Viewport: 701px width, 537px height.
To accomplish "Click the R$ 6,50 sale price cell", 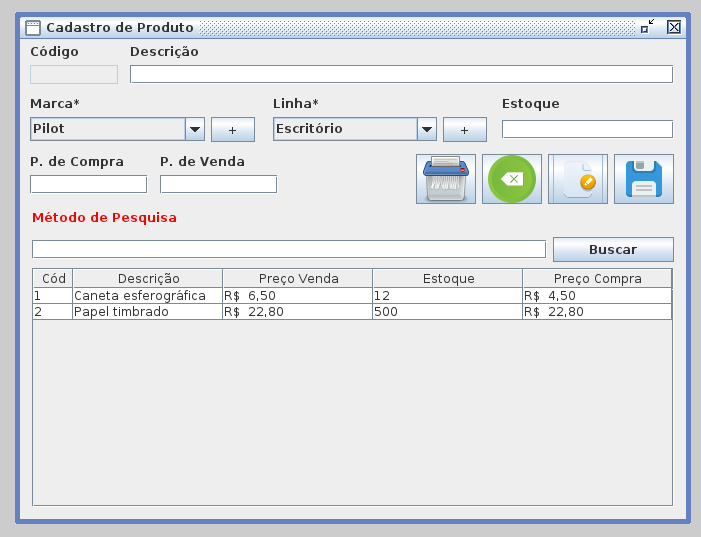I will (298, 296).
